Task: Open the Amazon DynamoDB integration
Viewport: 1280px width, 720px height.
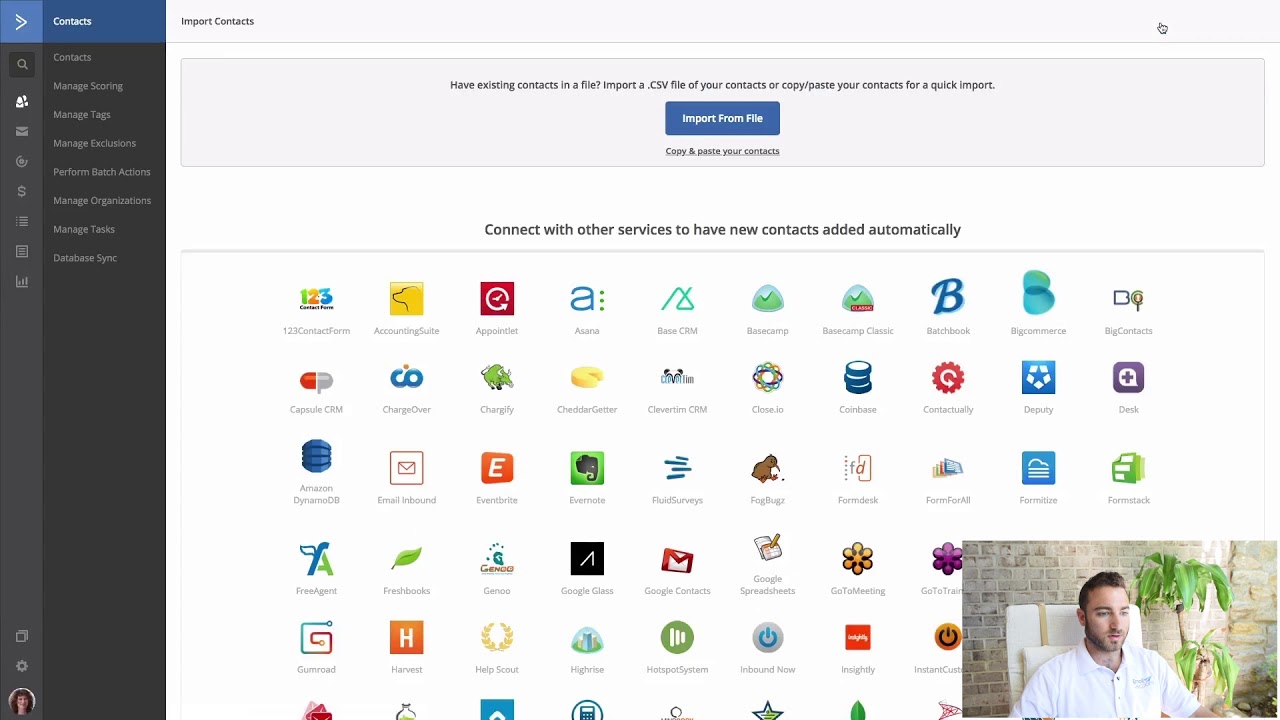Action: tap(316, 456)
